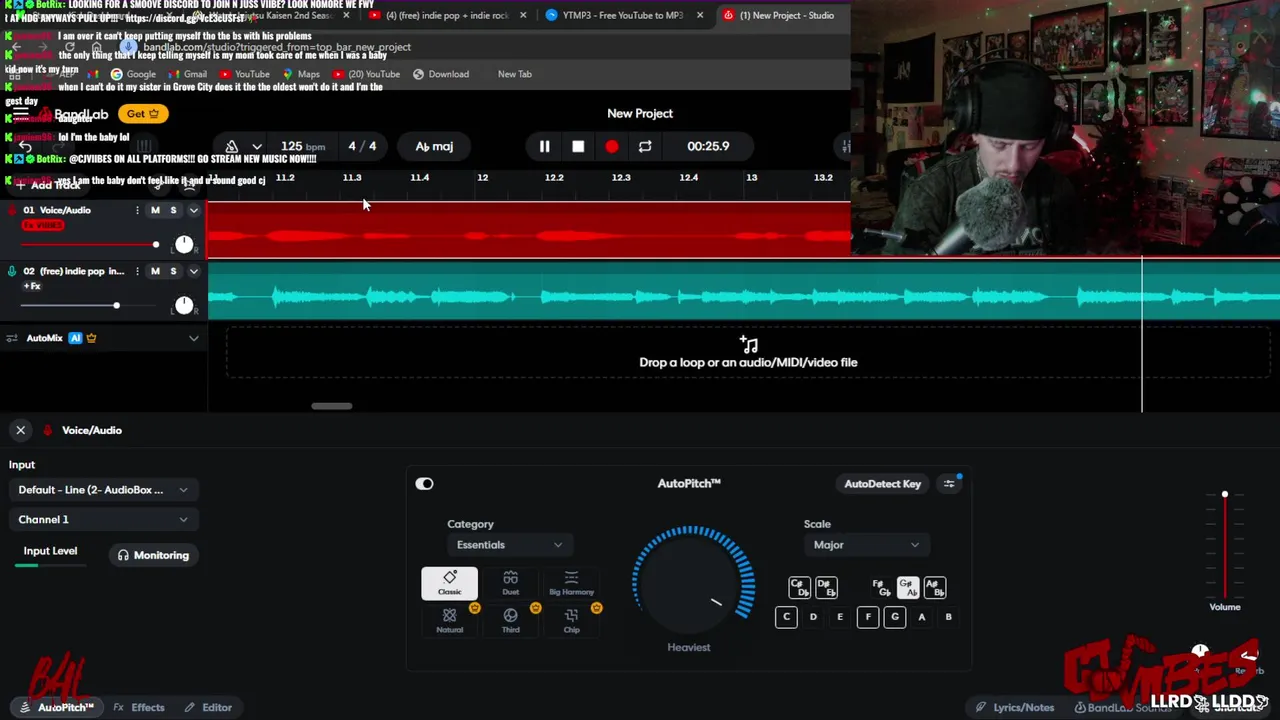The width and height of the screenshot is (1280, 720).
Task: Open the Maps bookmark
Action: click(302, 74)
